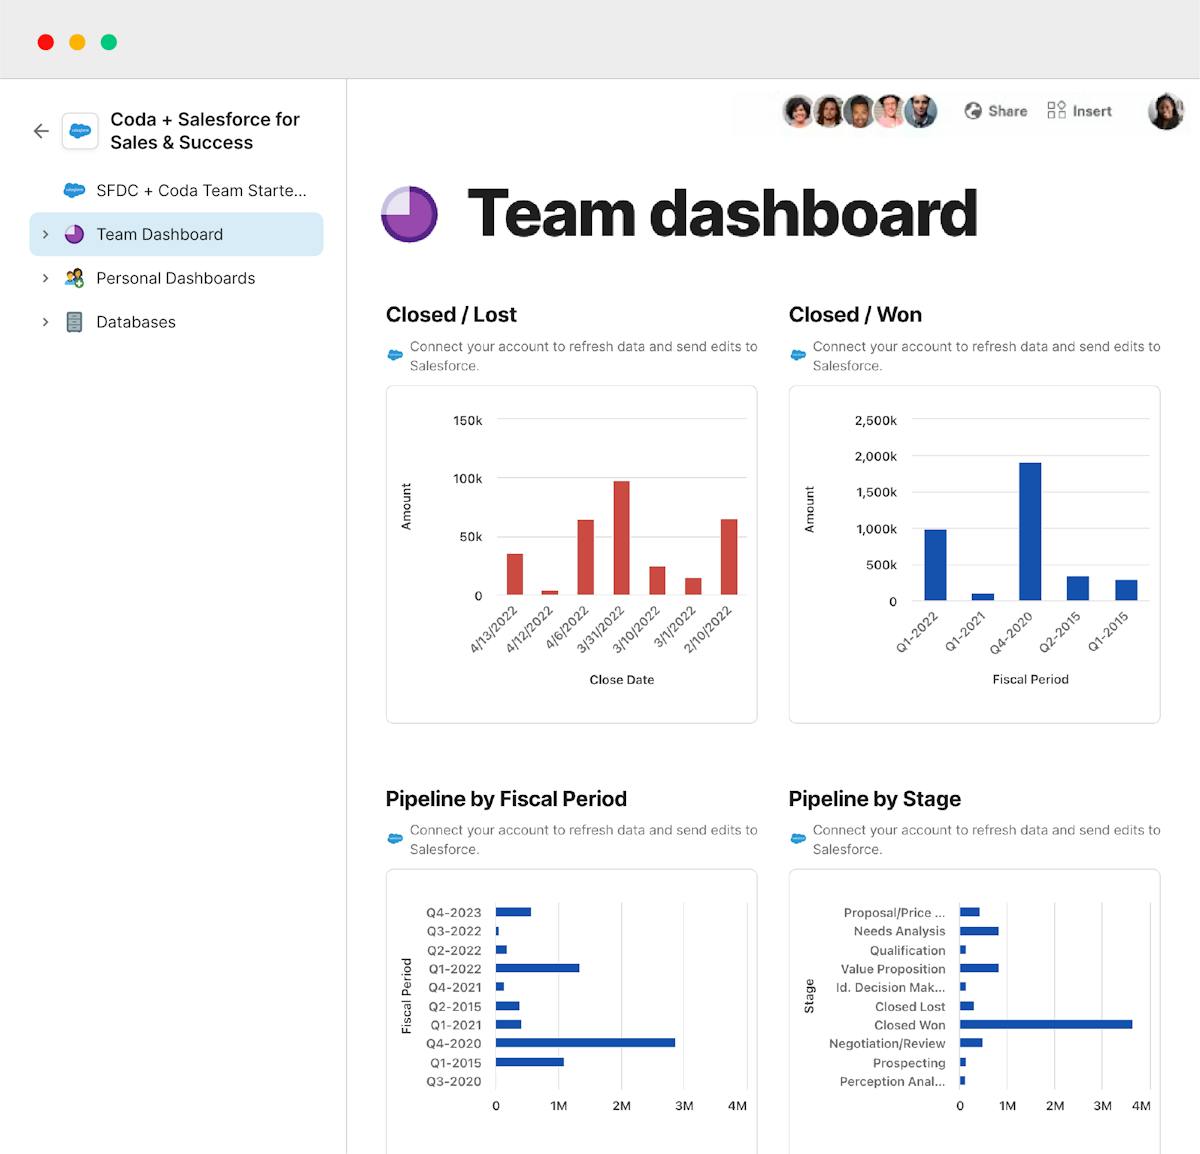Select the Salesforce logo beside the document title
This screenshot has height=1154, width=1200.
pos(80,131)
